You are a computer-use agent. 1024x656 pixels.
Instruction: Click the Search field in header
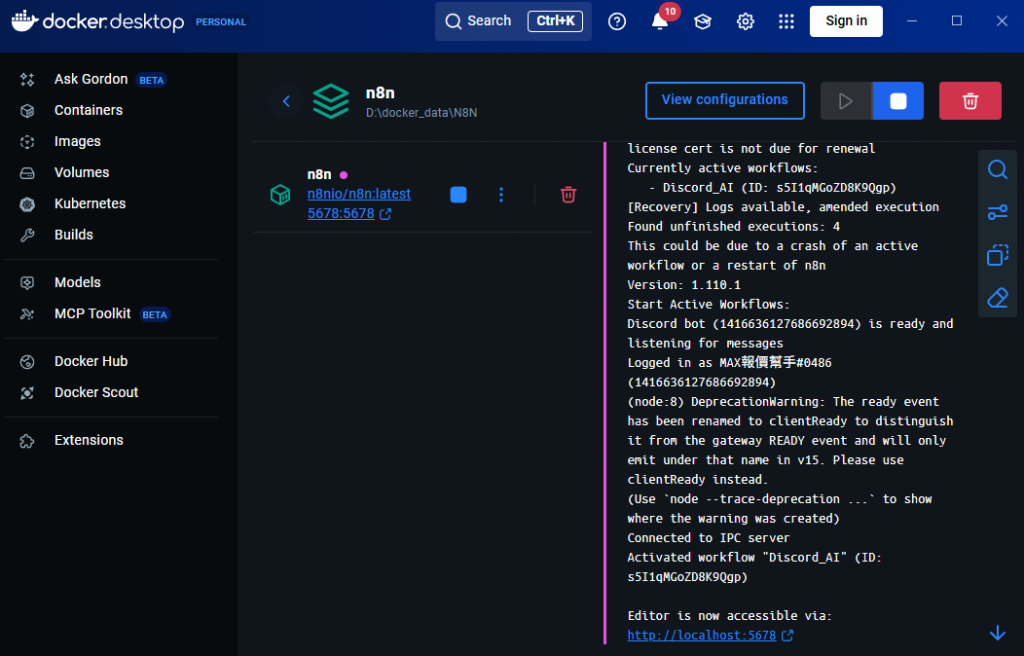[x=513, y=22]
